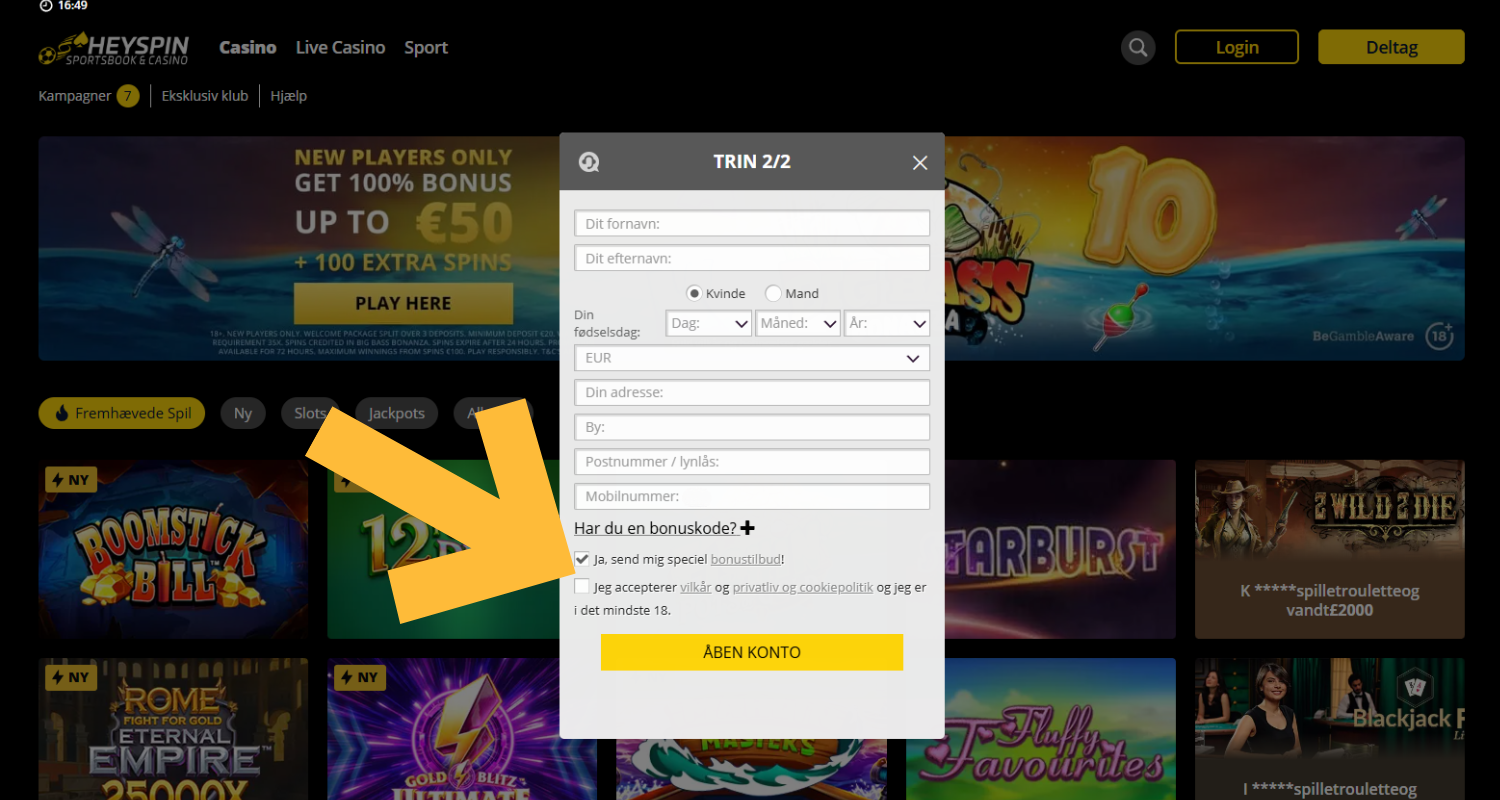Screen dimensions: 1500x800
Task: Open the EUR currency dropdown
Action: [752, 358]
